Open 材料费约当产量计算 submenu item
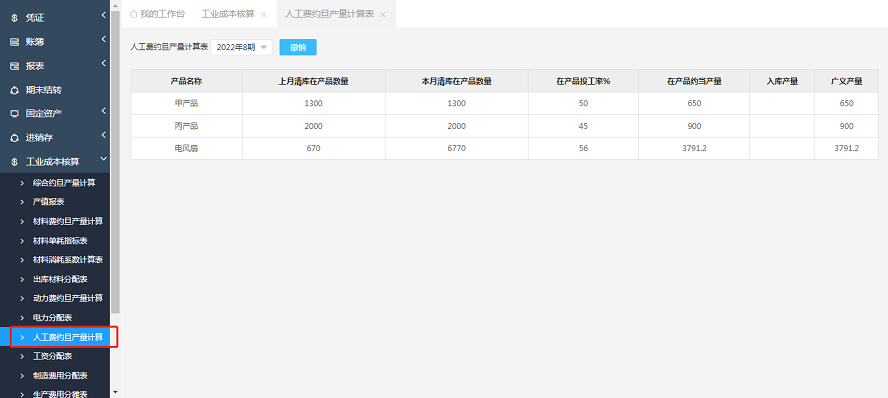This screenshot has height=398, width=888. [68, 221]
